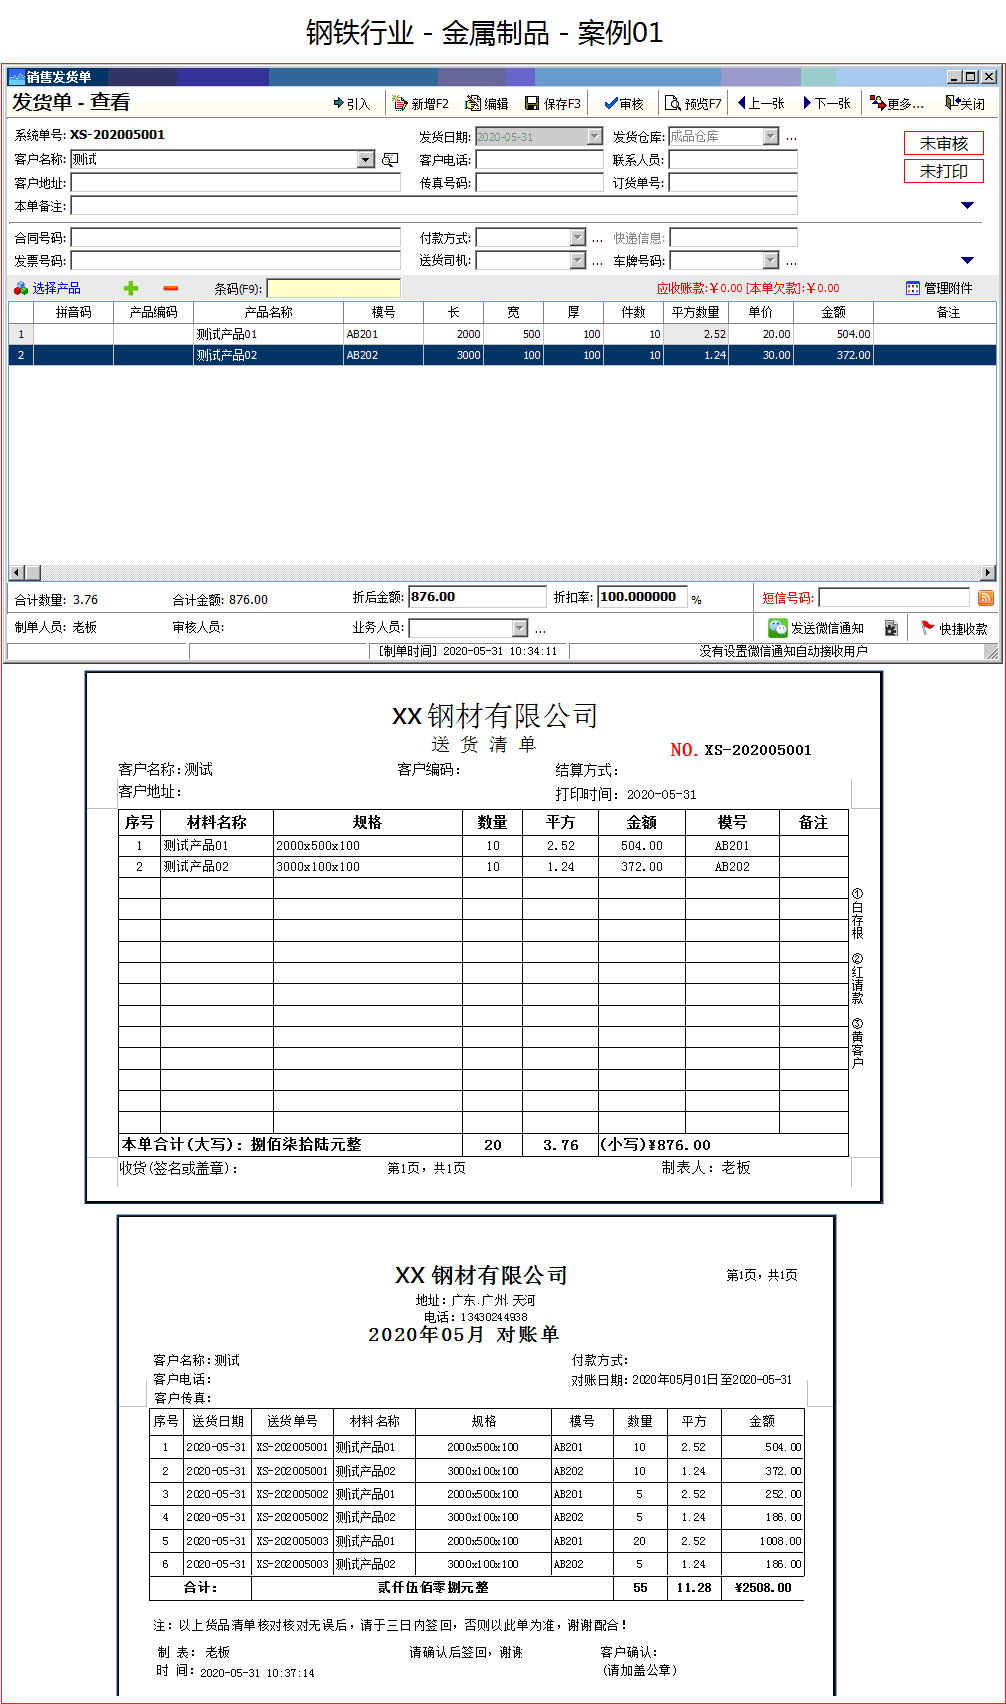
Task: Click the green plus add-row icon
Action: coord(130,289)
